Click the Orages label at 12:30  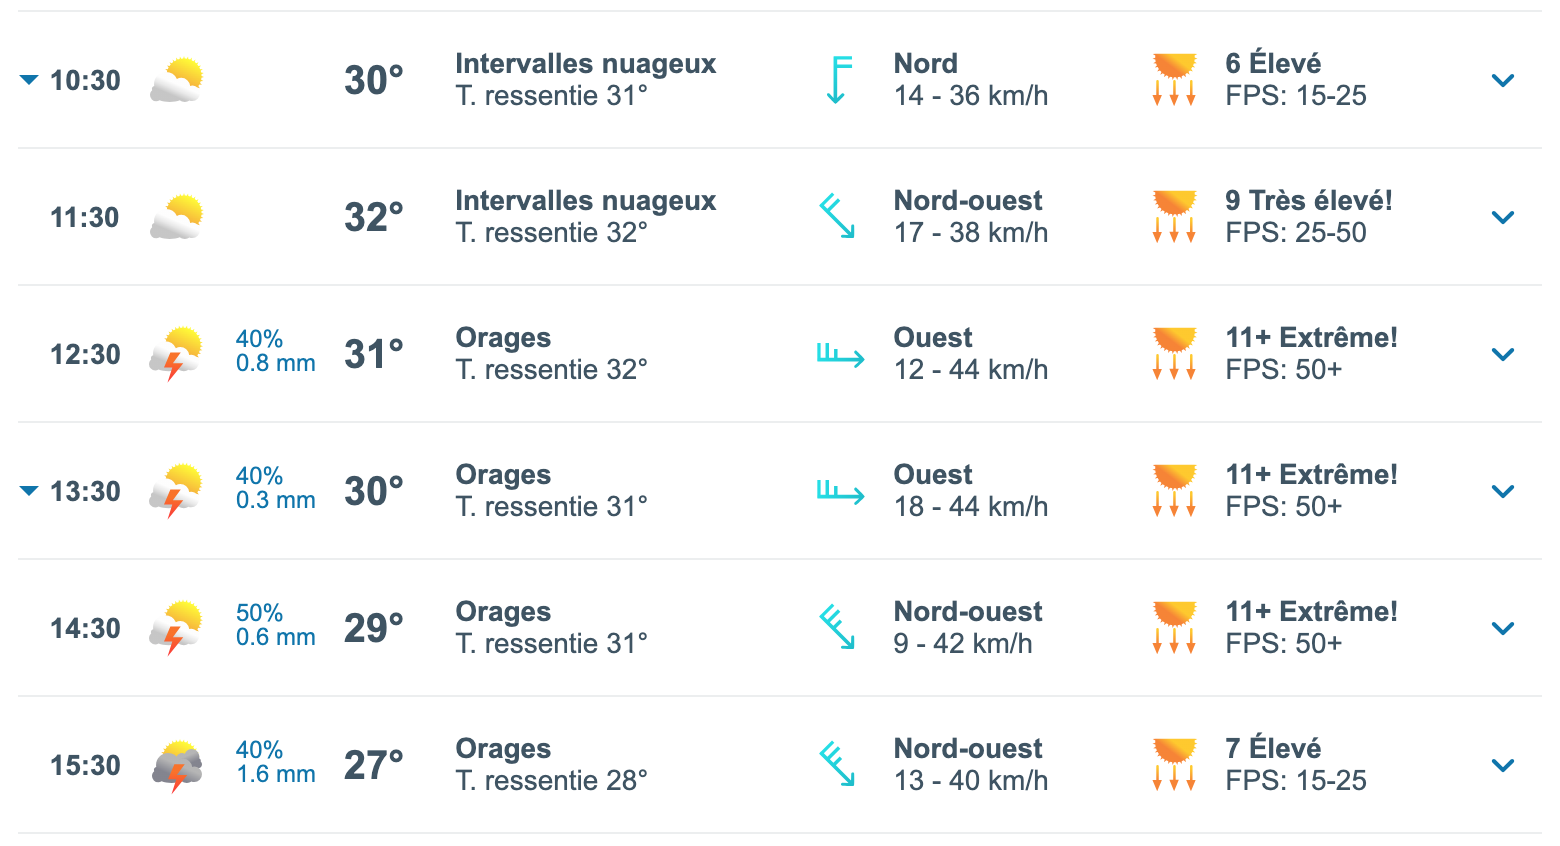click(503, 338)
